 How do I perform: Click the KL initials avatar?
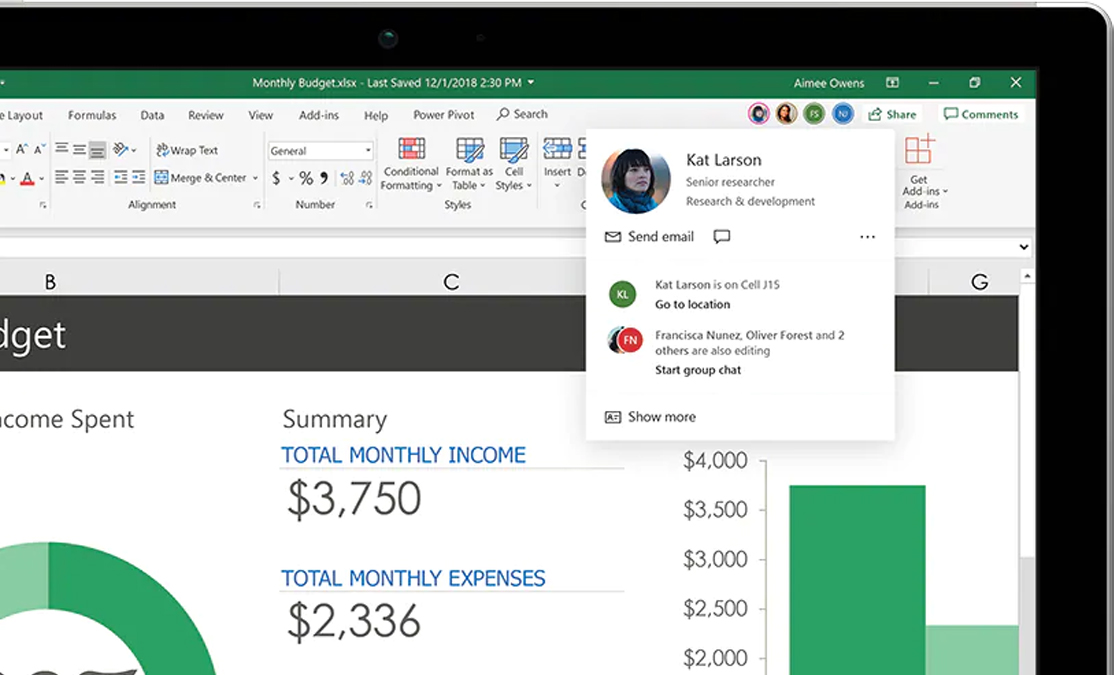pos(622,294)
